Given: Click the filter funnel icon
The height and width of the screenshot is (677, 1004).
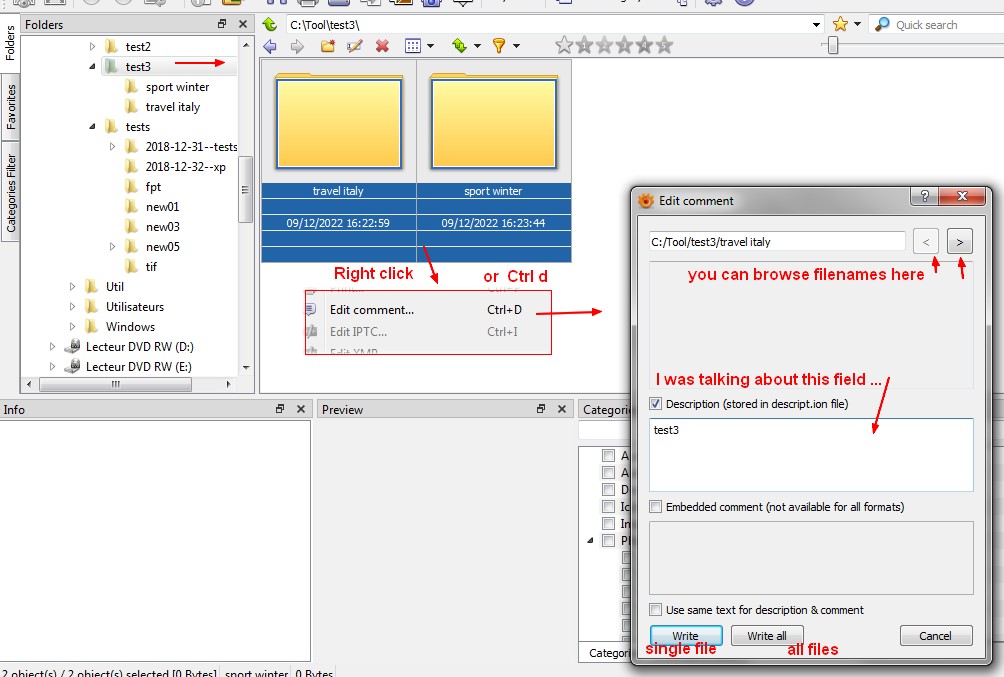Looking at the screenshot, I should pos(499,46).
